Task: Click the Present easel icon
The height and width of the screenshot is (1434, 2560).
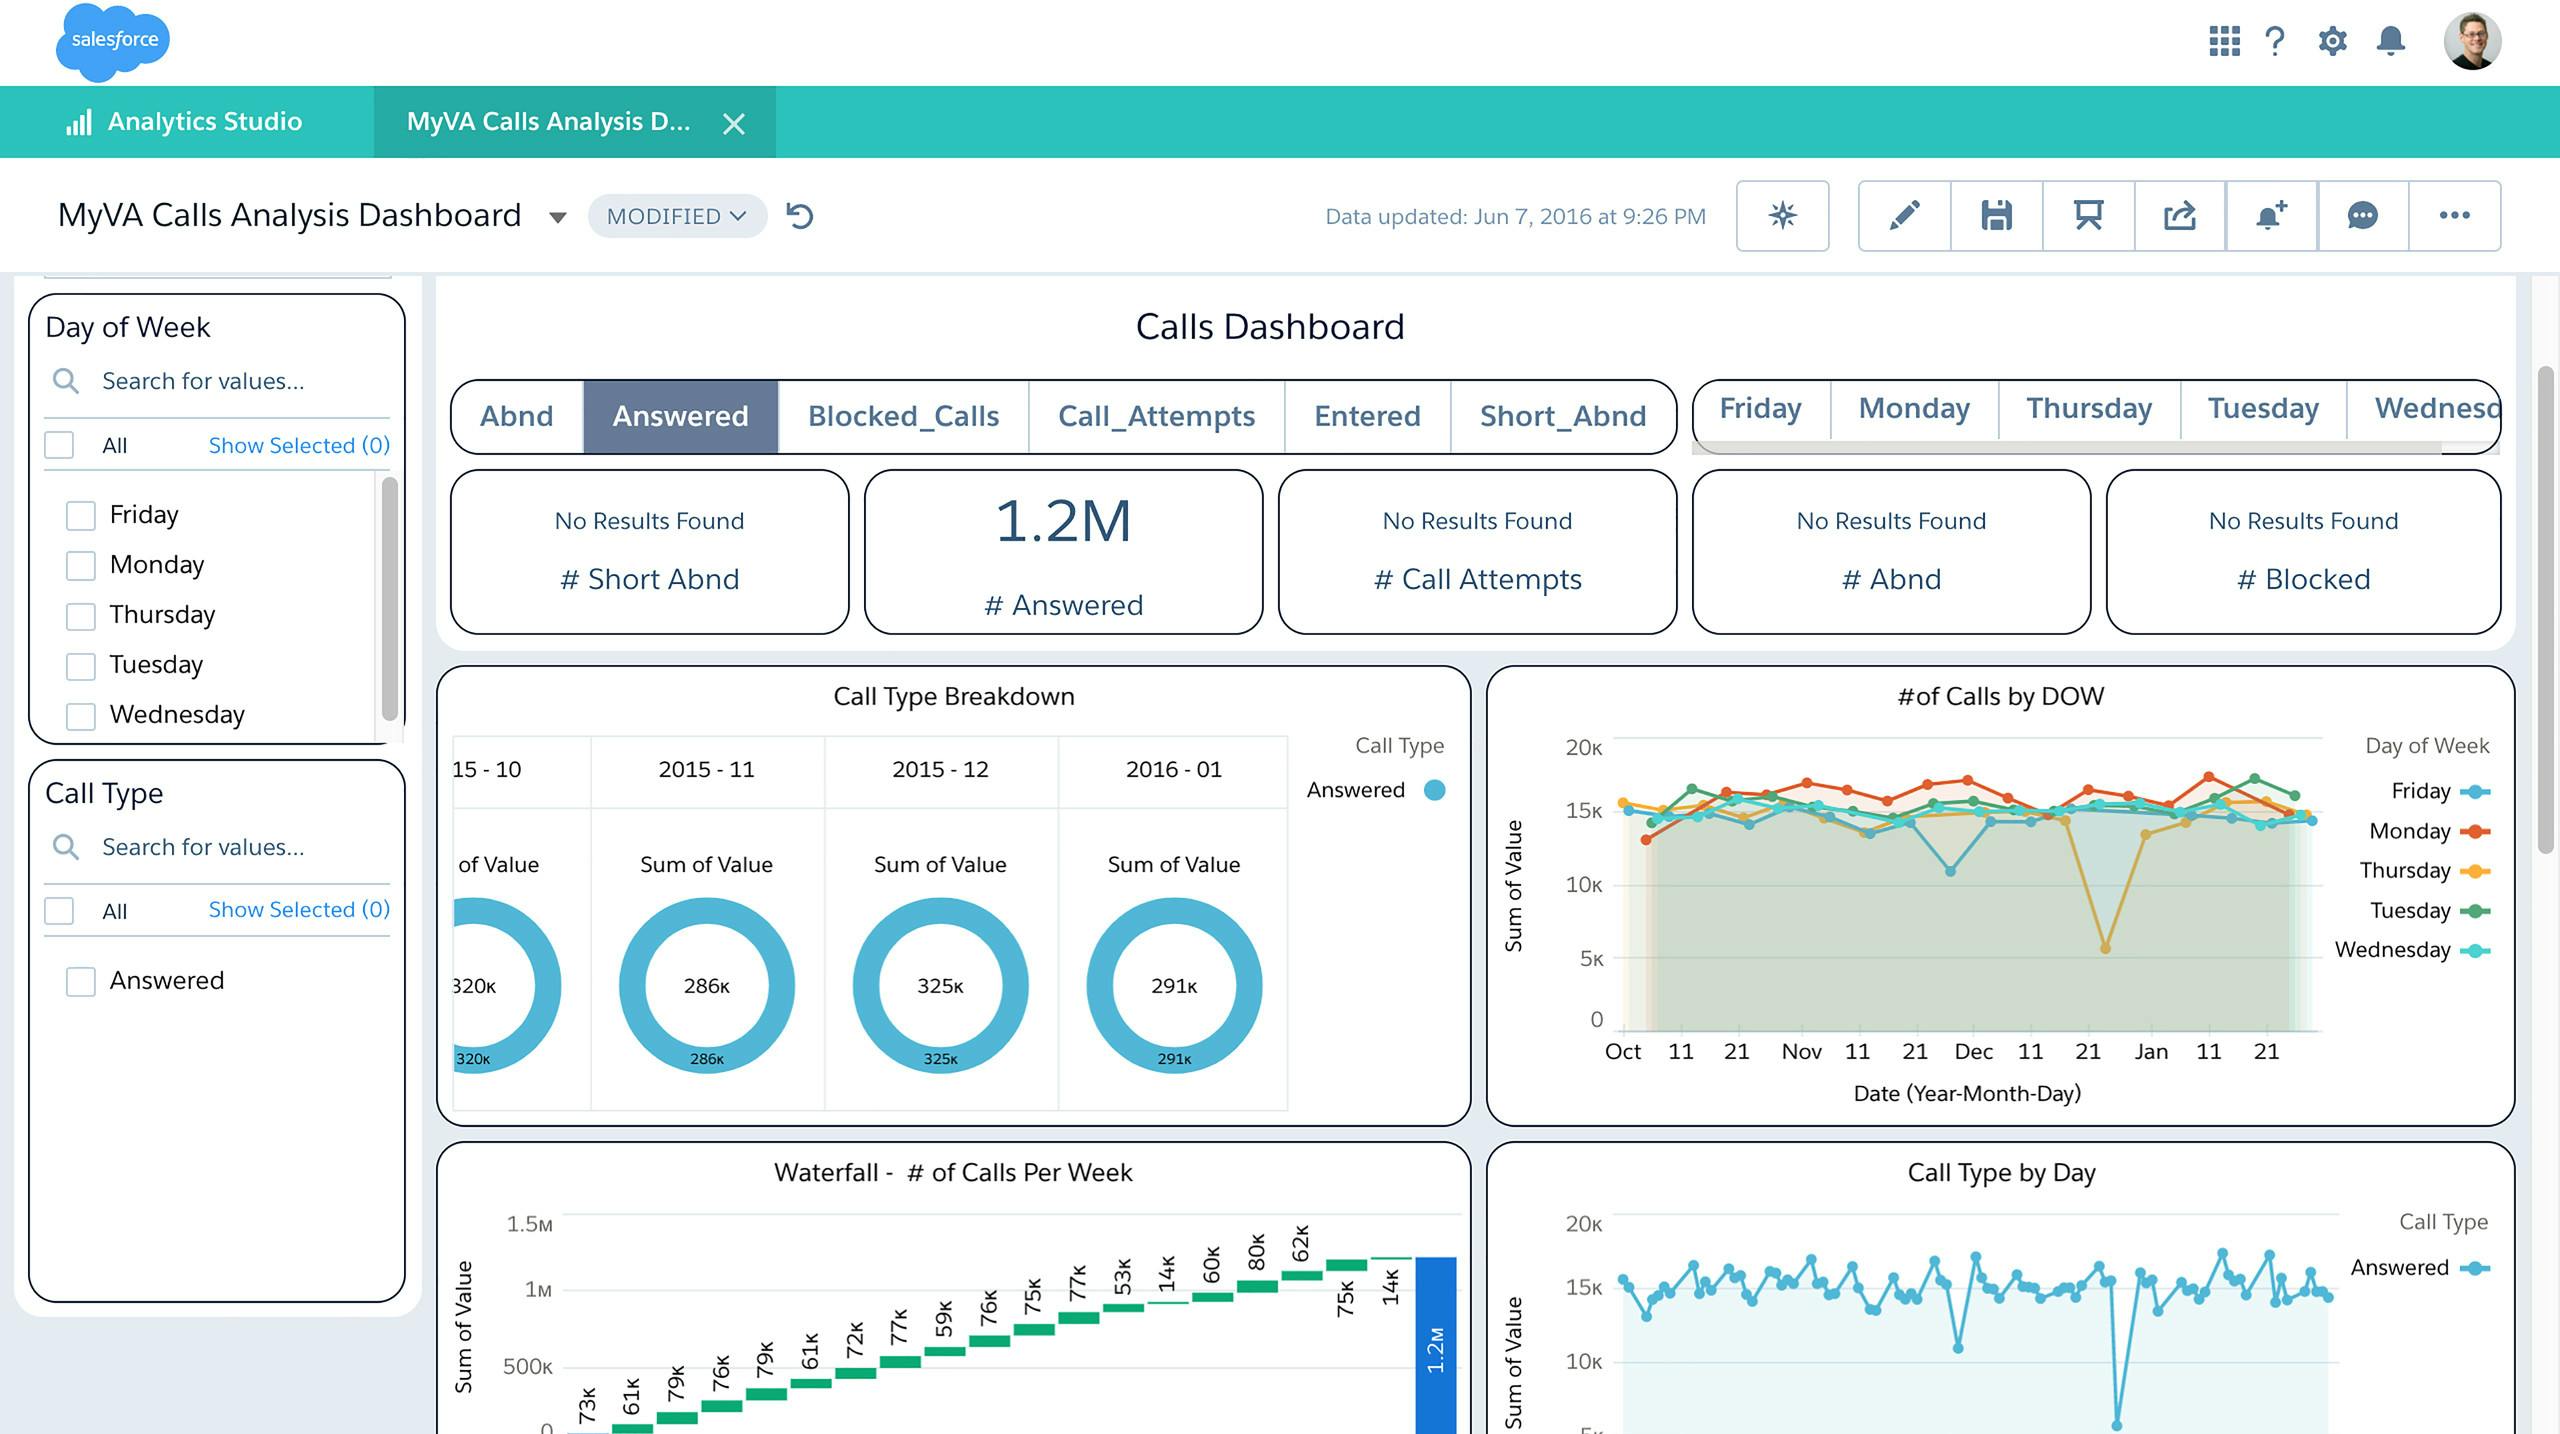Action: [x=2088, y=216]
